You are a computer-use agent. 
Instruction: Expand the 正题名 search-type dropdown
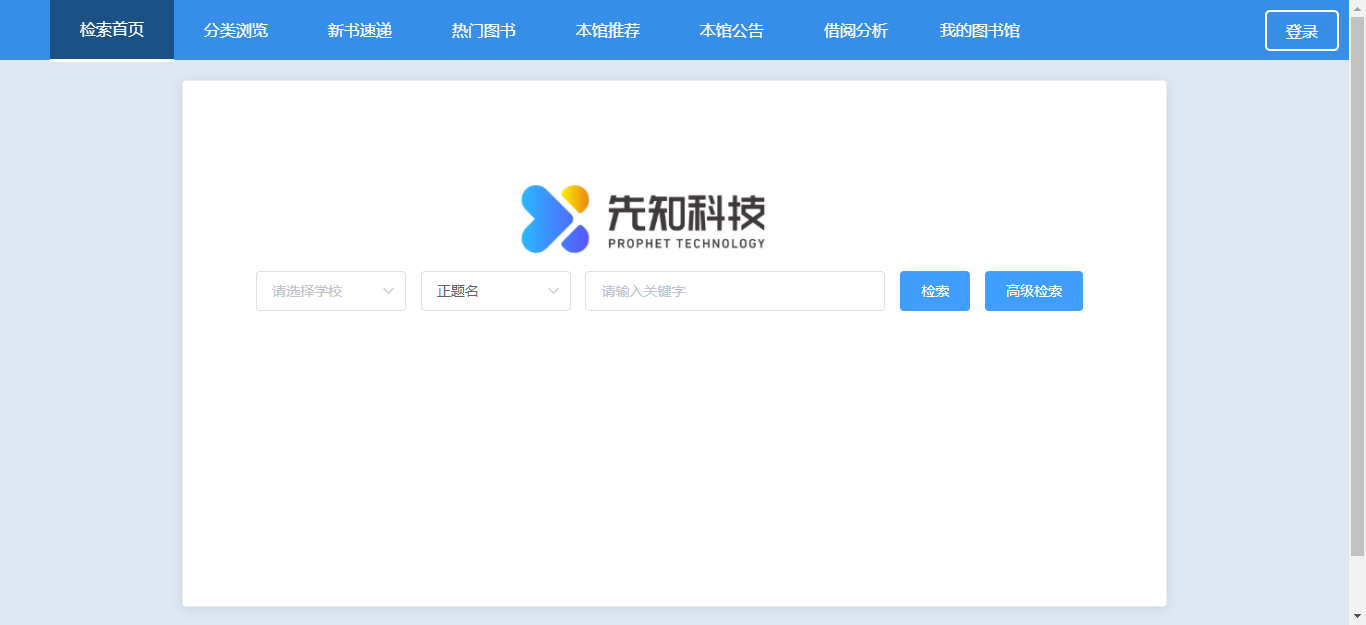click(496, 291)
